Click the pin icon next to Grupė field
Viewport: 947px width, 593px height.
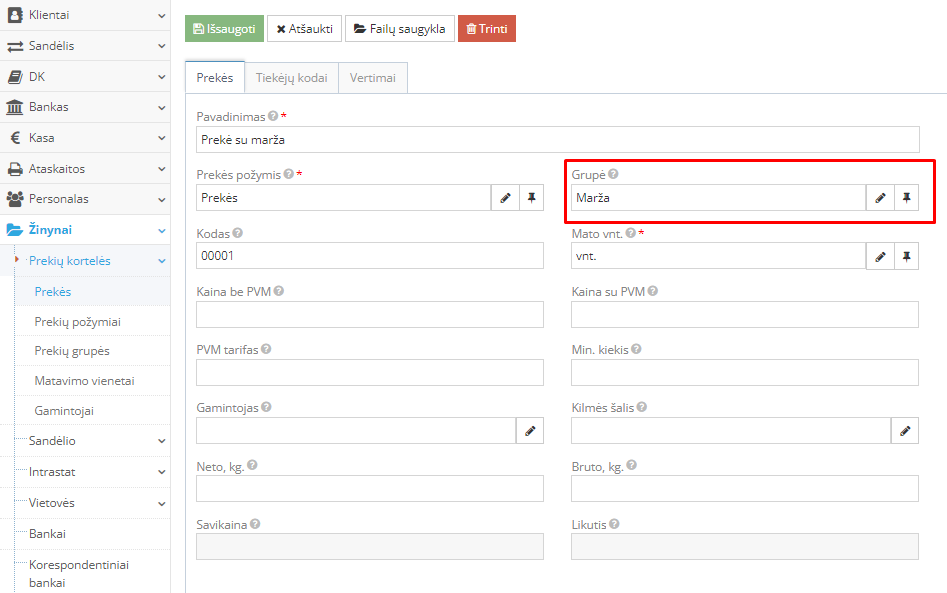click(x=906, y=198)
